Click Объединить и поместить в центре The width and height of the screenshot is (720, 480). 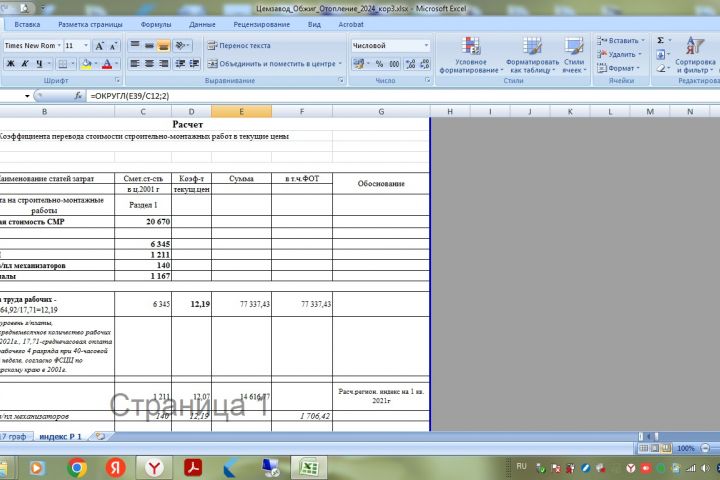coord(272,64)
